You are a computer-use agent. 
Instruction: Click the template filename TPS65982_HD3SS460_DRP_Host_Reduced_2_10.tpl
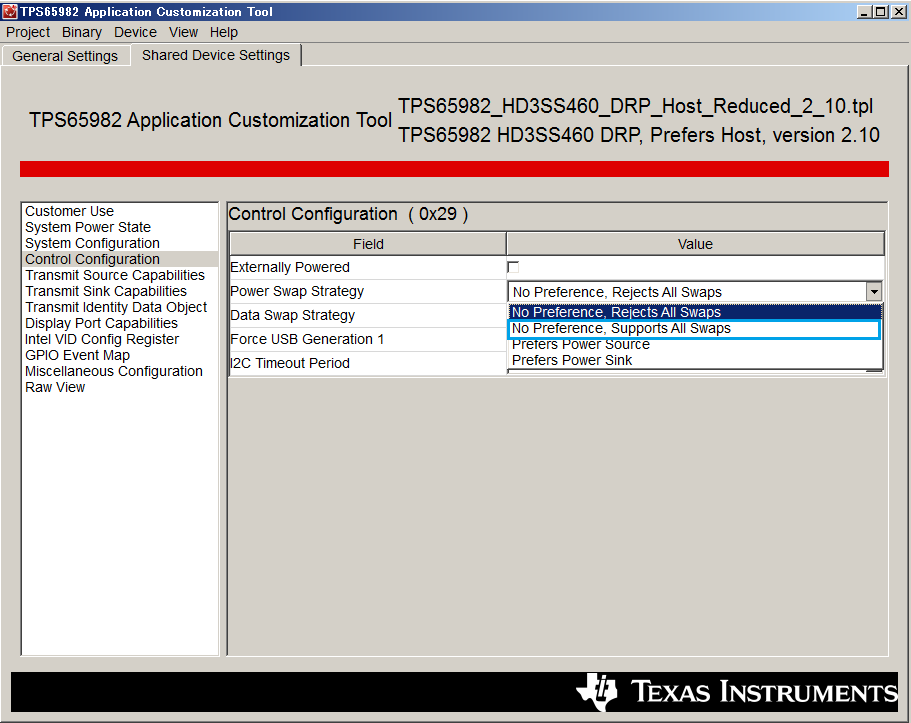(635, 106)
